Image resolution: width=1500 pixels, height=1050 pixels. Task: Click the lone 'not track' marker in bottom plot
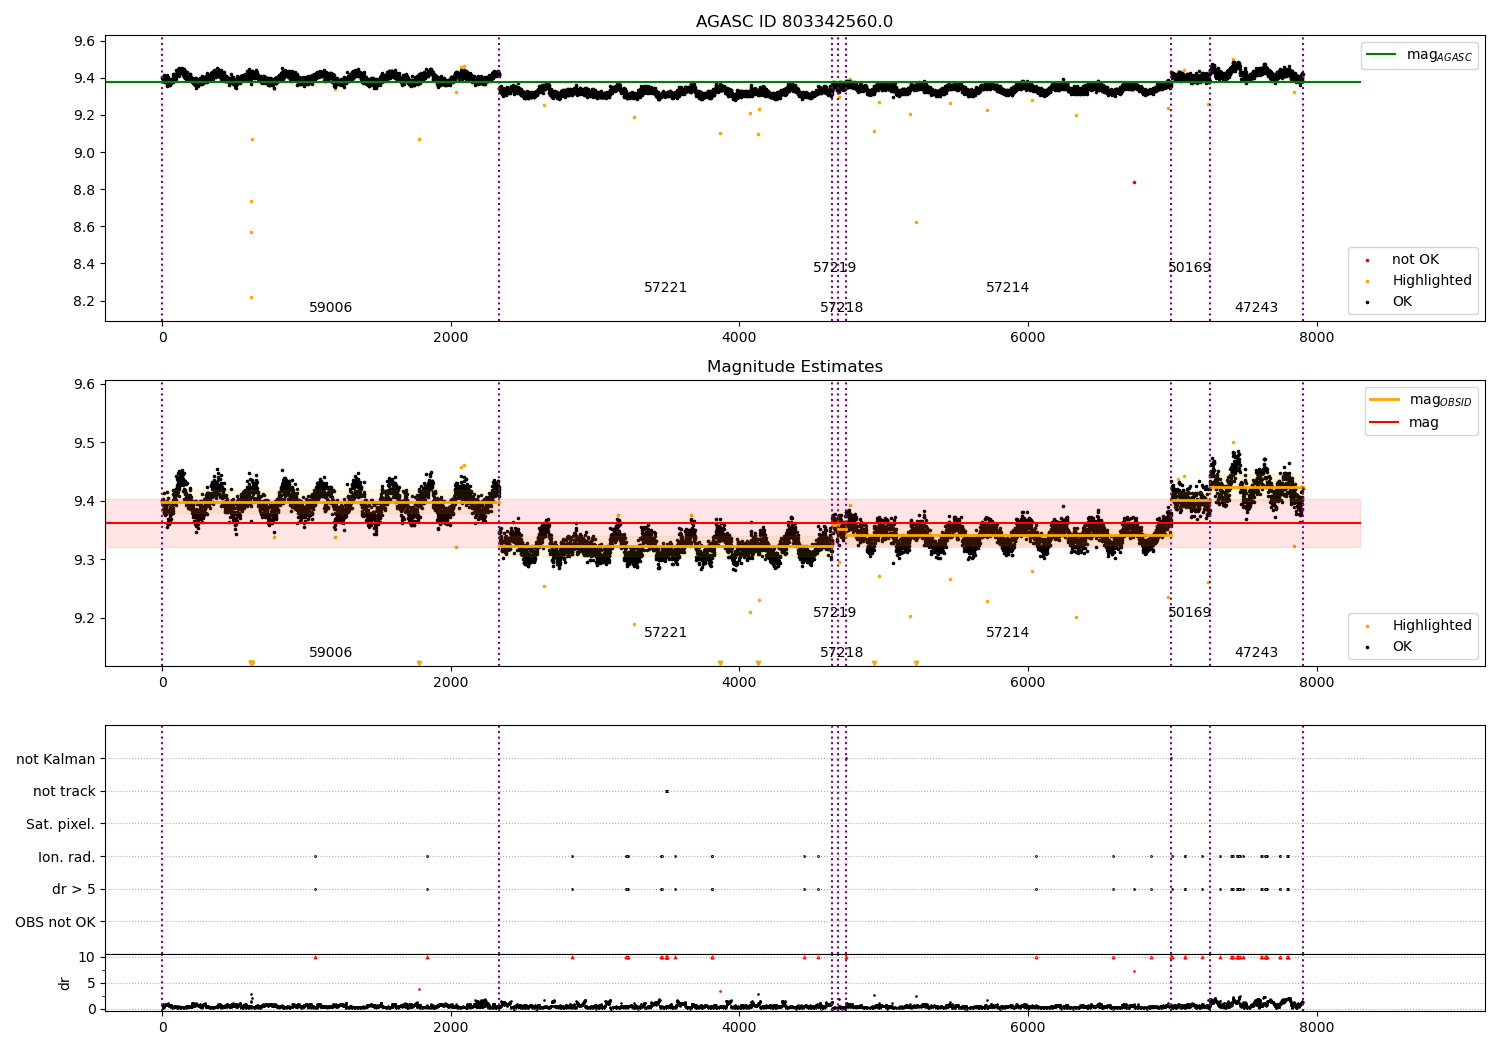point(667,791)
